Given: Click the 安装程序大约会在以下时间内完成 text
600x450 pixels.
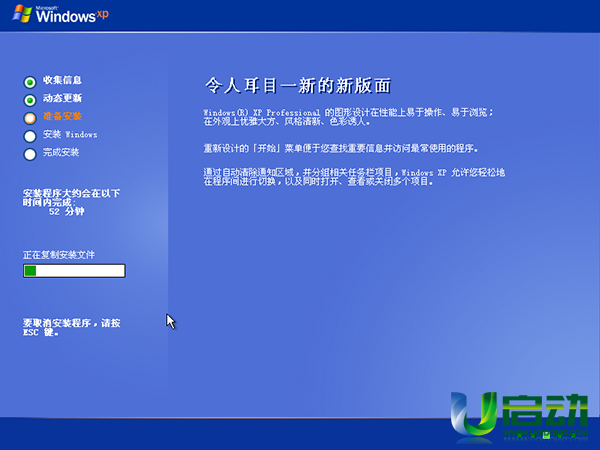Looking at the screenshot, I should (x=71, y=198).
